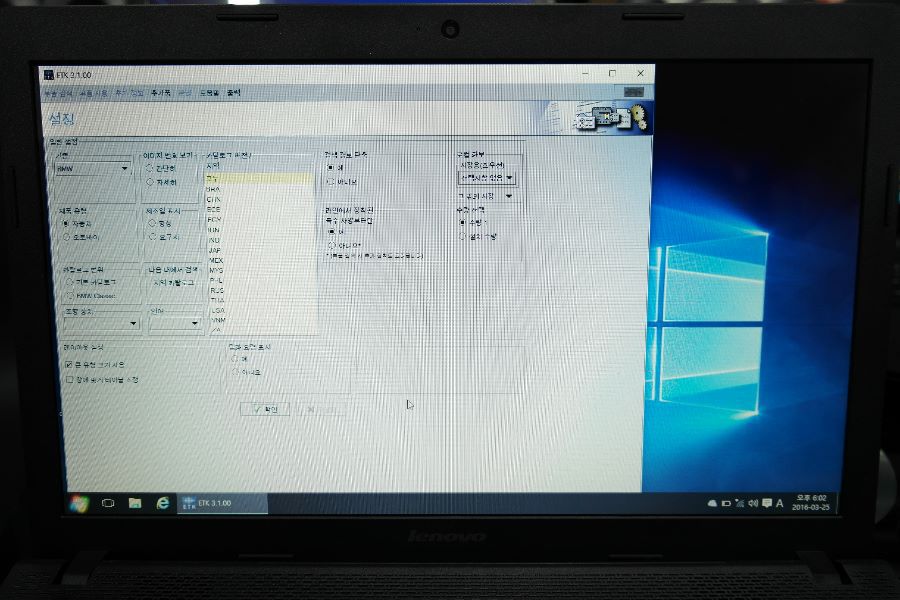Image resolution: width=900 pixels, height=600 pixels.
Task: Select JAP in the catalog region list
Action: pyautogui.click(x=215, y=250)
